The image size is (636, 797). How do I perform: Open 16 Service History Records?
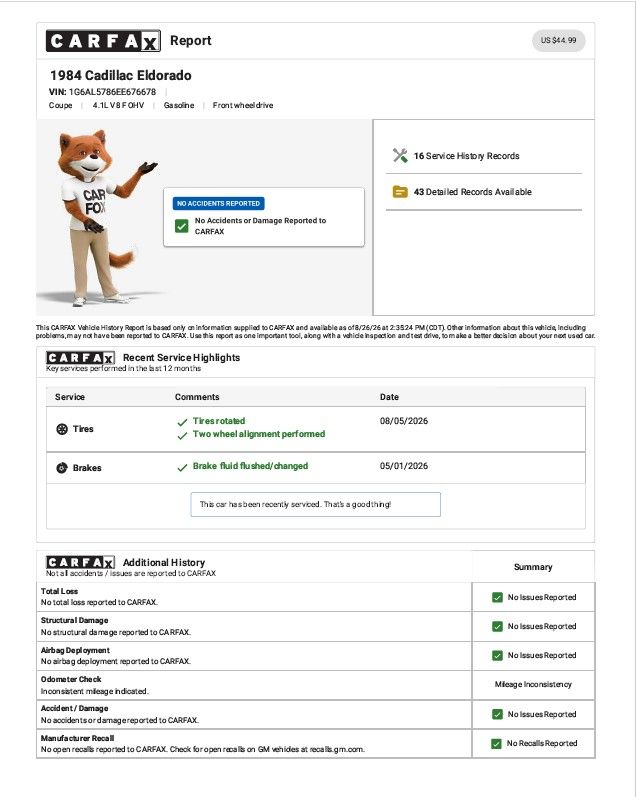tap(466, 156)
